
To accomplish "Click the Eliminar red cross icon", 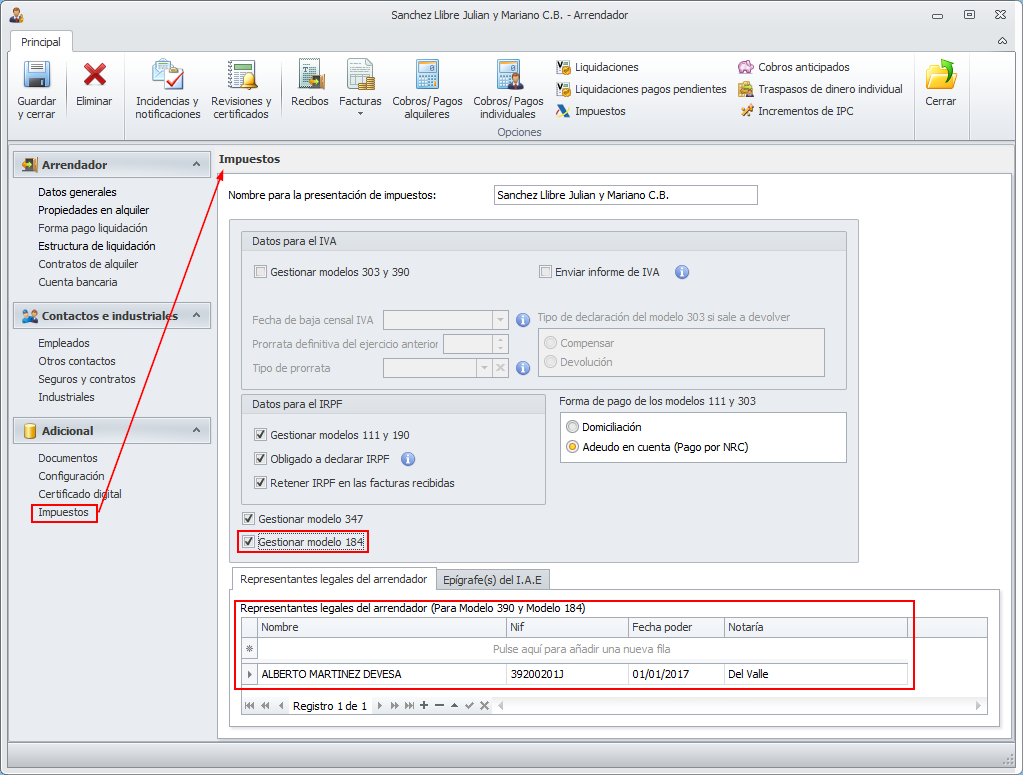I will (x=95, y=74).
